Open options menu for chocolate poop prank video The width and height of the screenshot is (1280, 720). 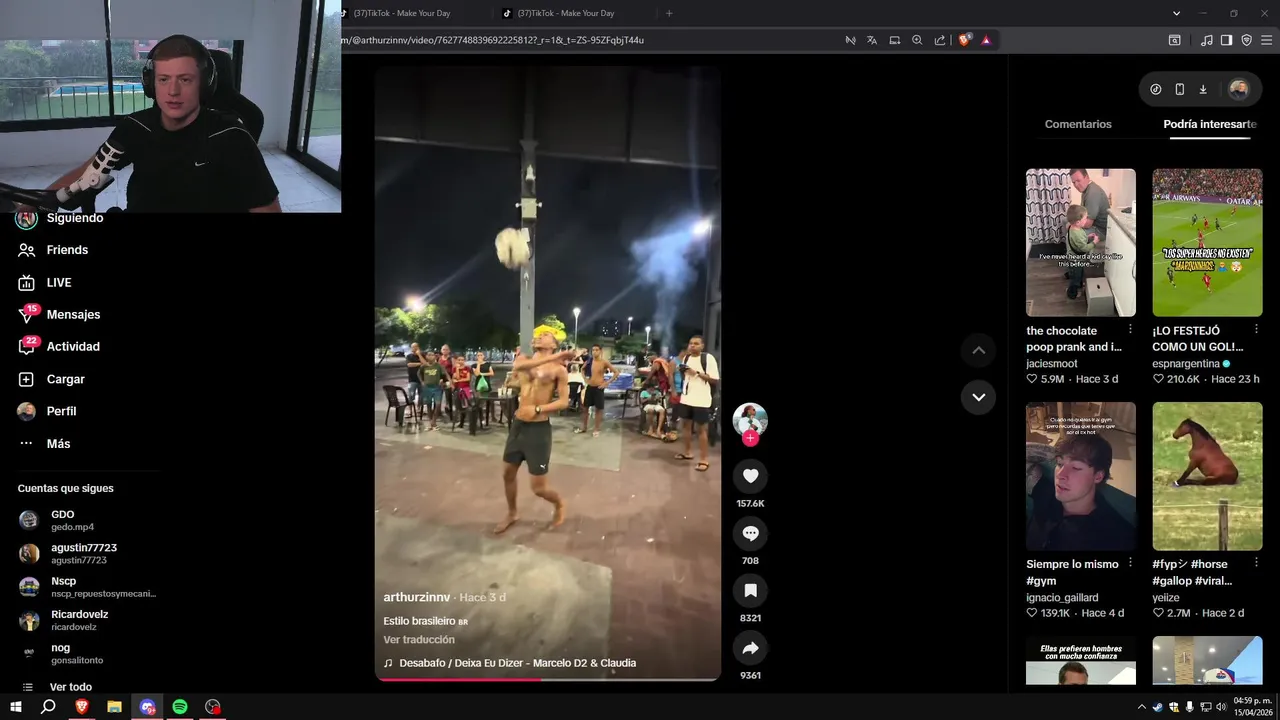click(1130, 329)
